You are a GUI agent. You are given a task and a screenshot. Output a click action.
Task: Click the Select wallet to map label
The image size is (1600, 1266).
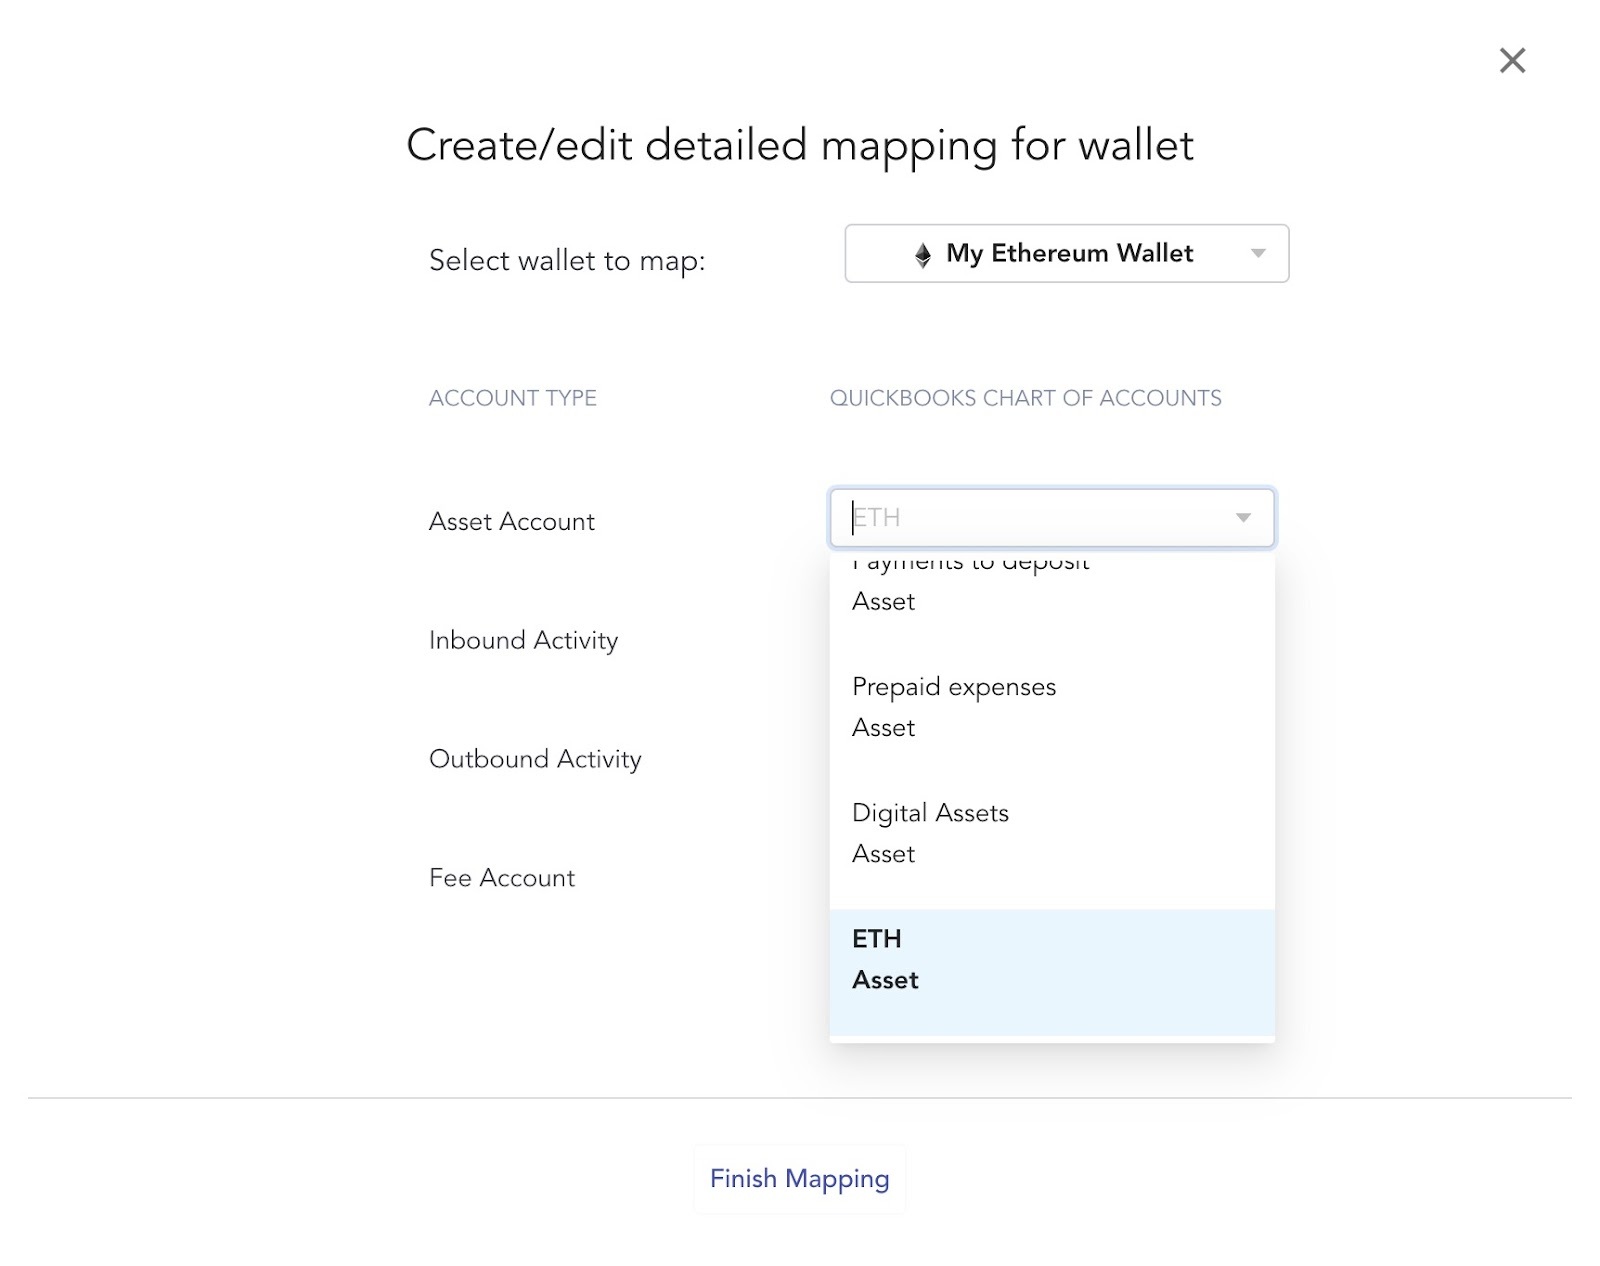[567, 261]
